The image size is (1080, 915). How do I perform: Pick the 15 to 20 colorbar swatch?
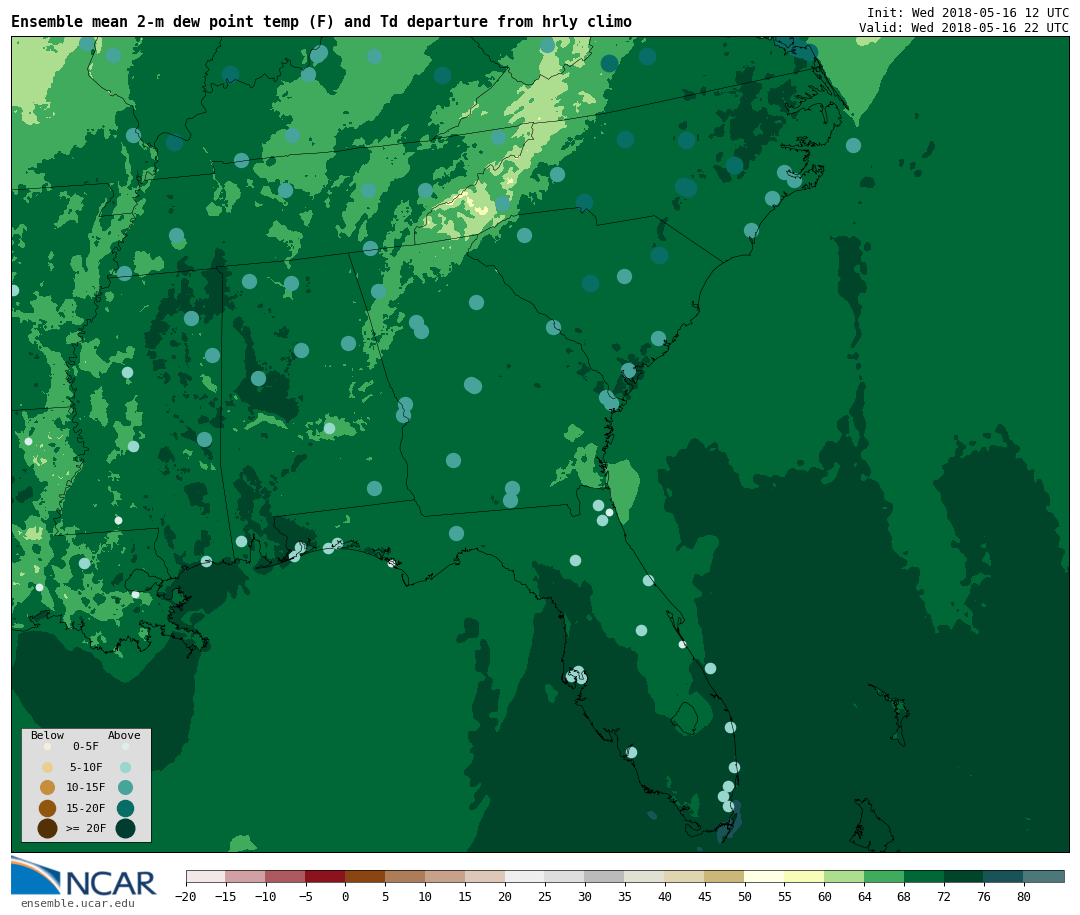(486, 876)
